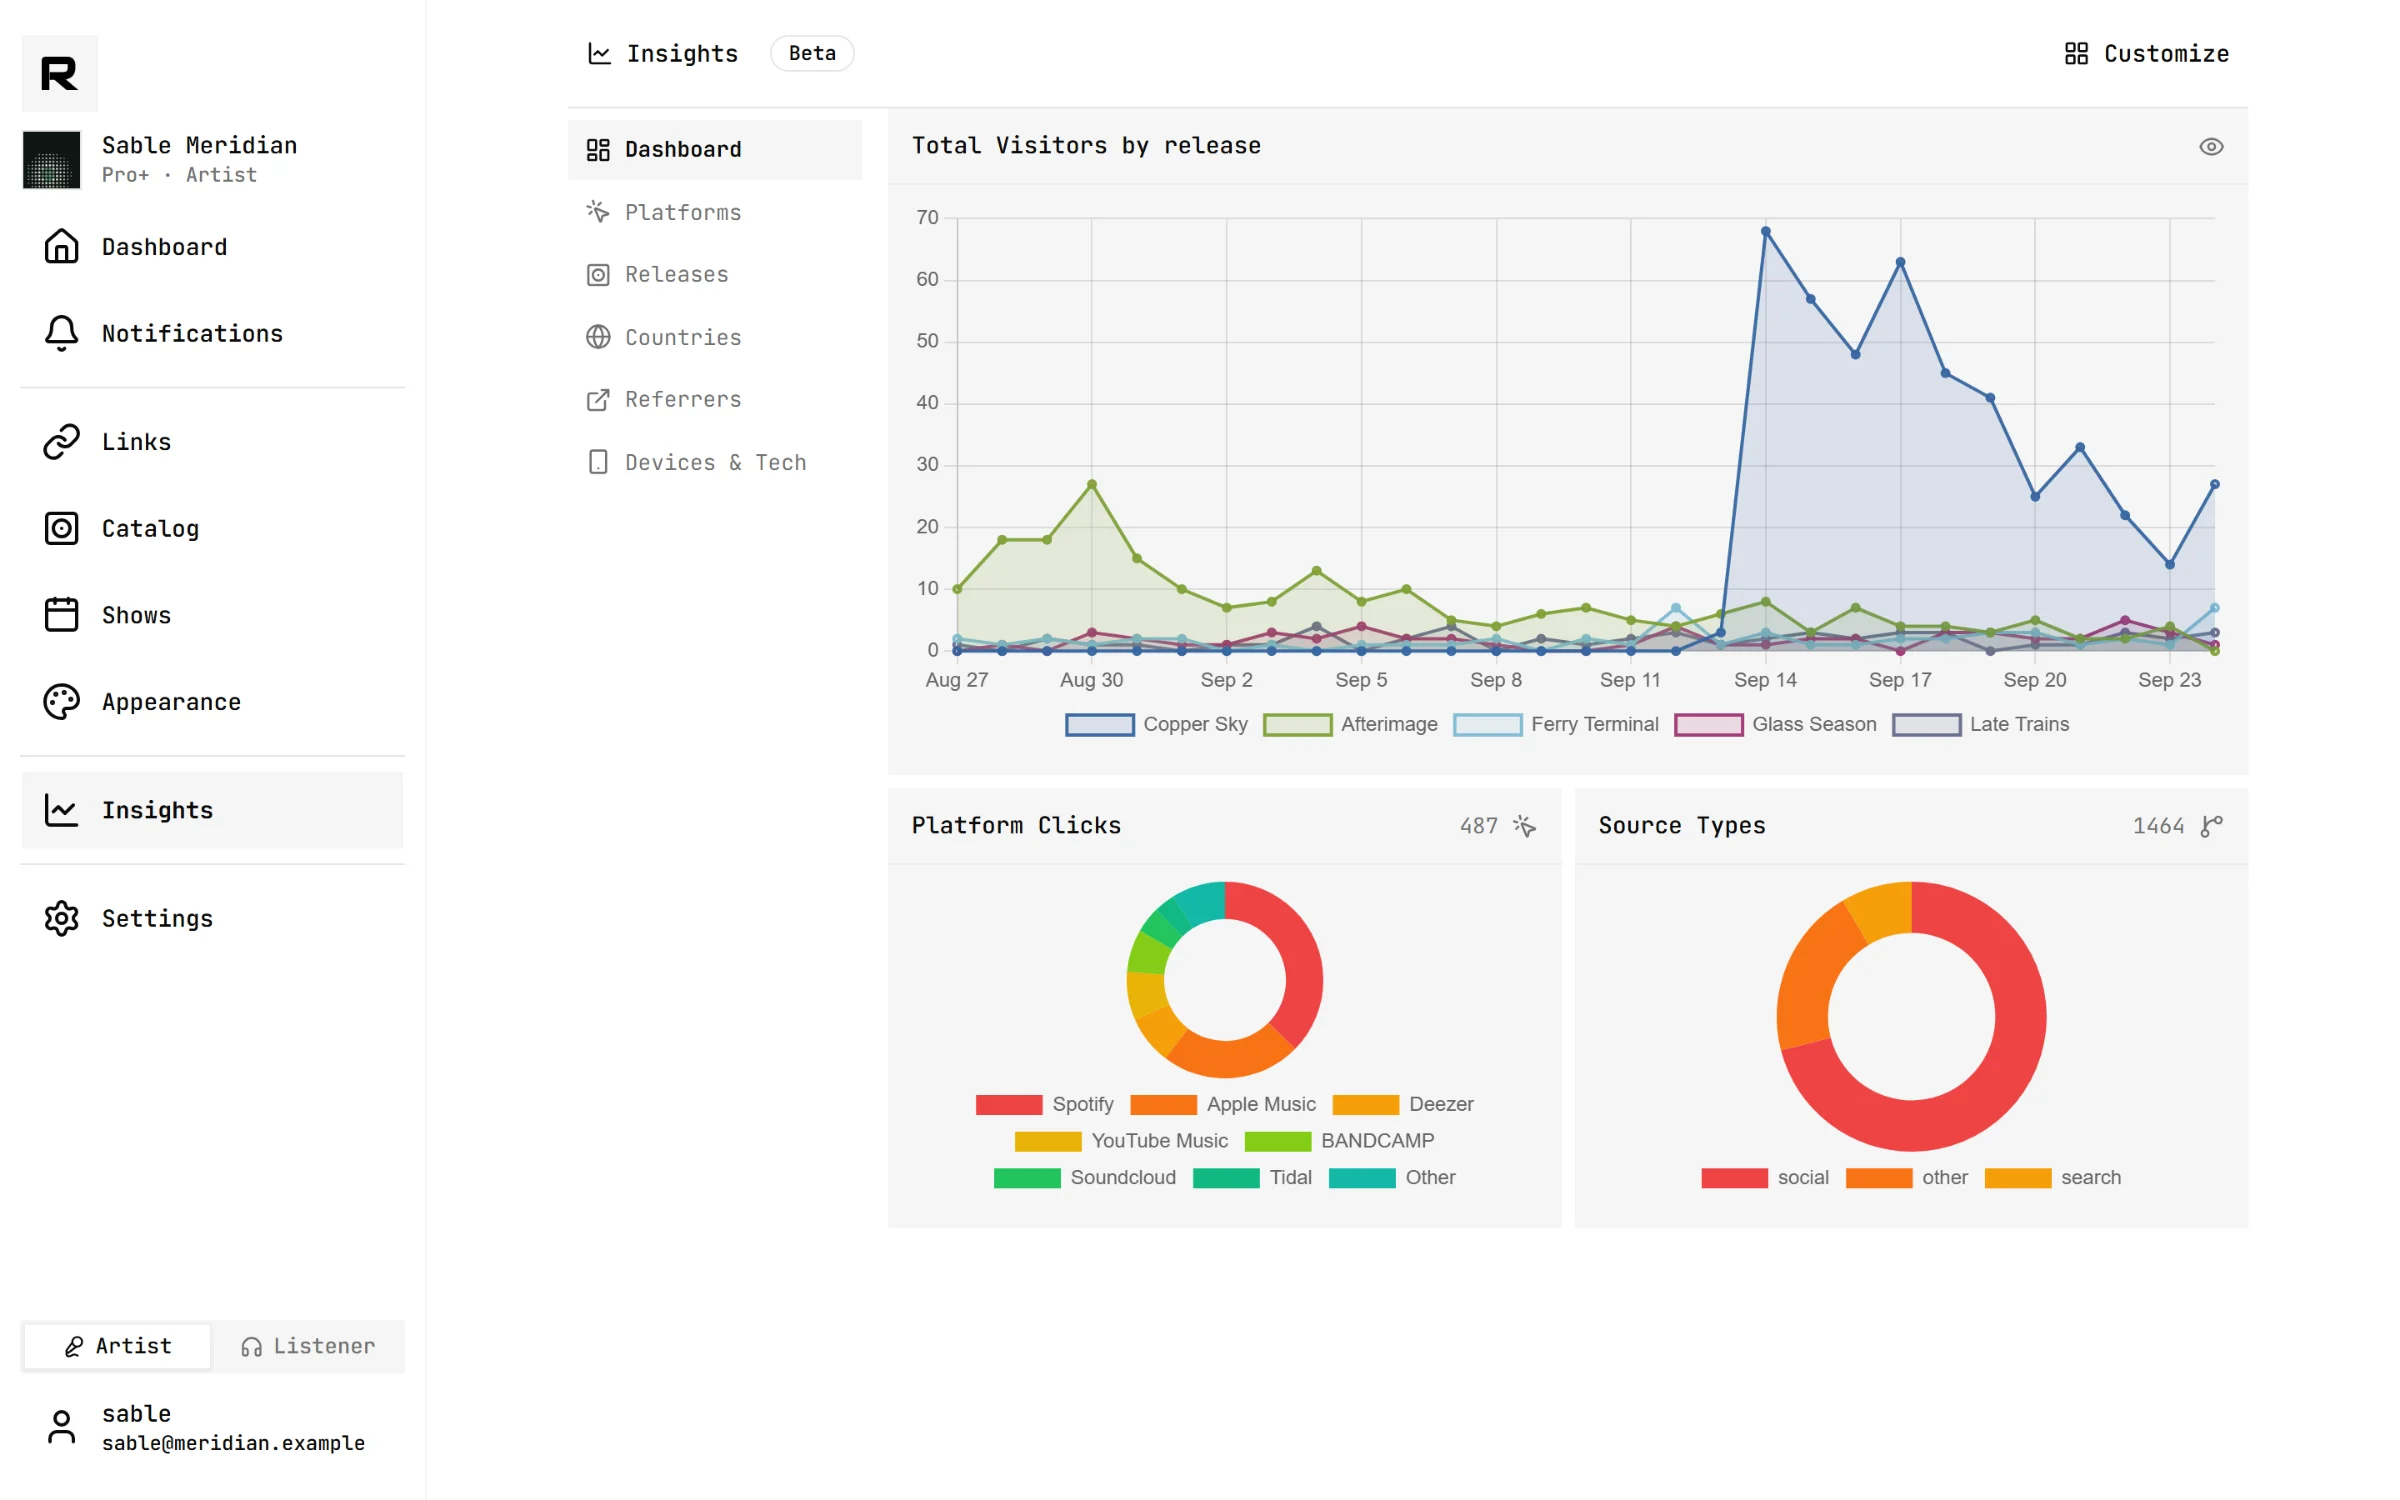Click the Glass Season legend color swatch
Screen dimensions: 2400x1500
[1709, 724]
